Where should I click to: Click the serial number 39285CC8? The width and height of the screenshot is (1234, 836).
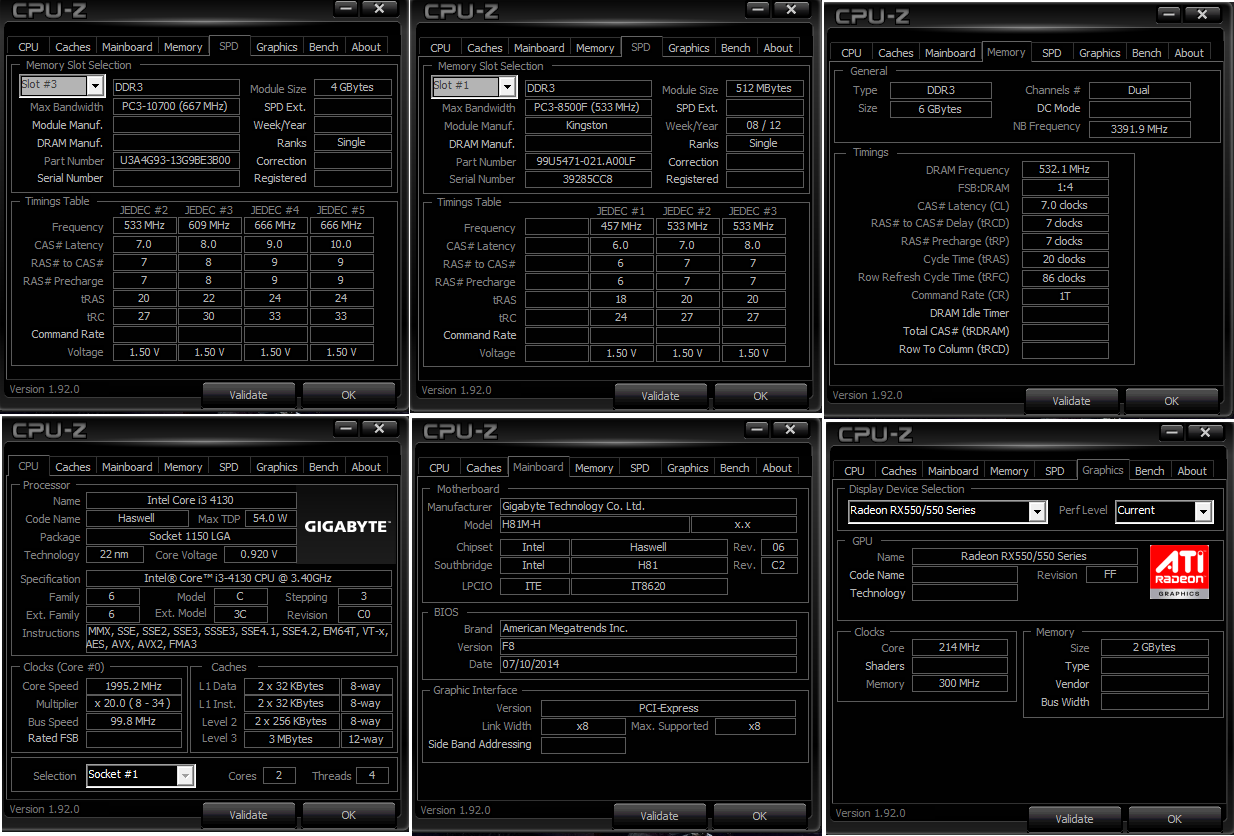pos(587,179)
